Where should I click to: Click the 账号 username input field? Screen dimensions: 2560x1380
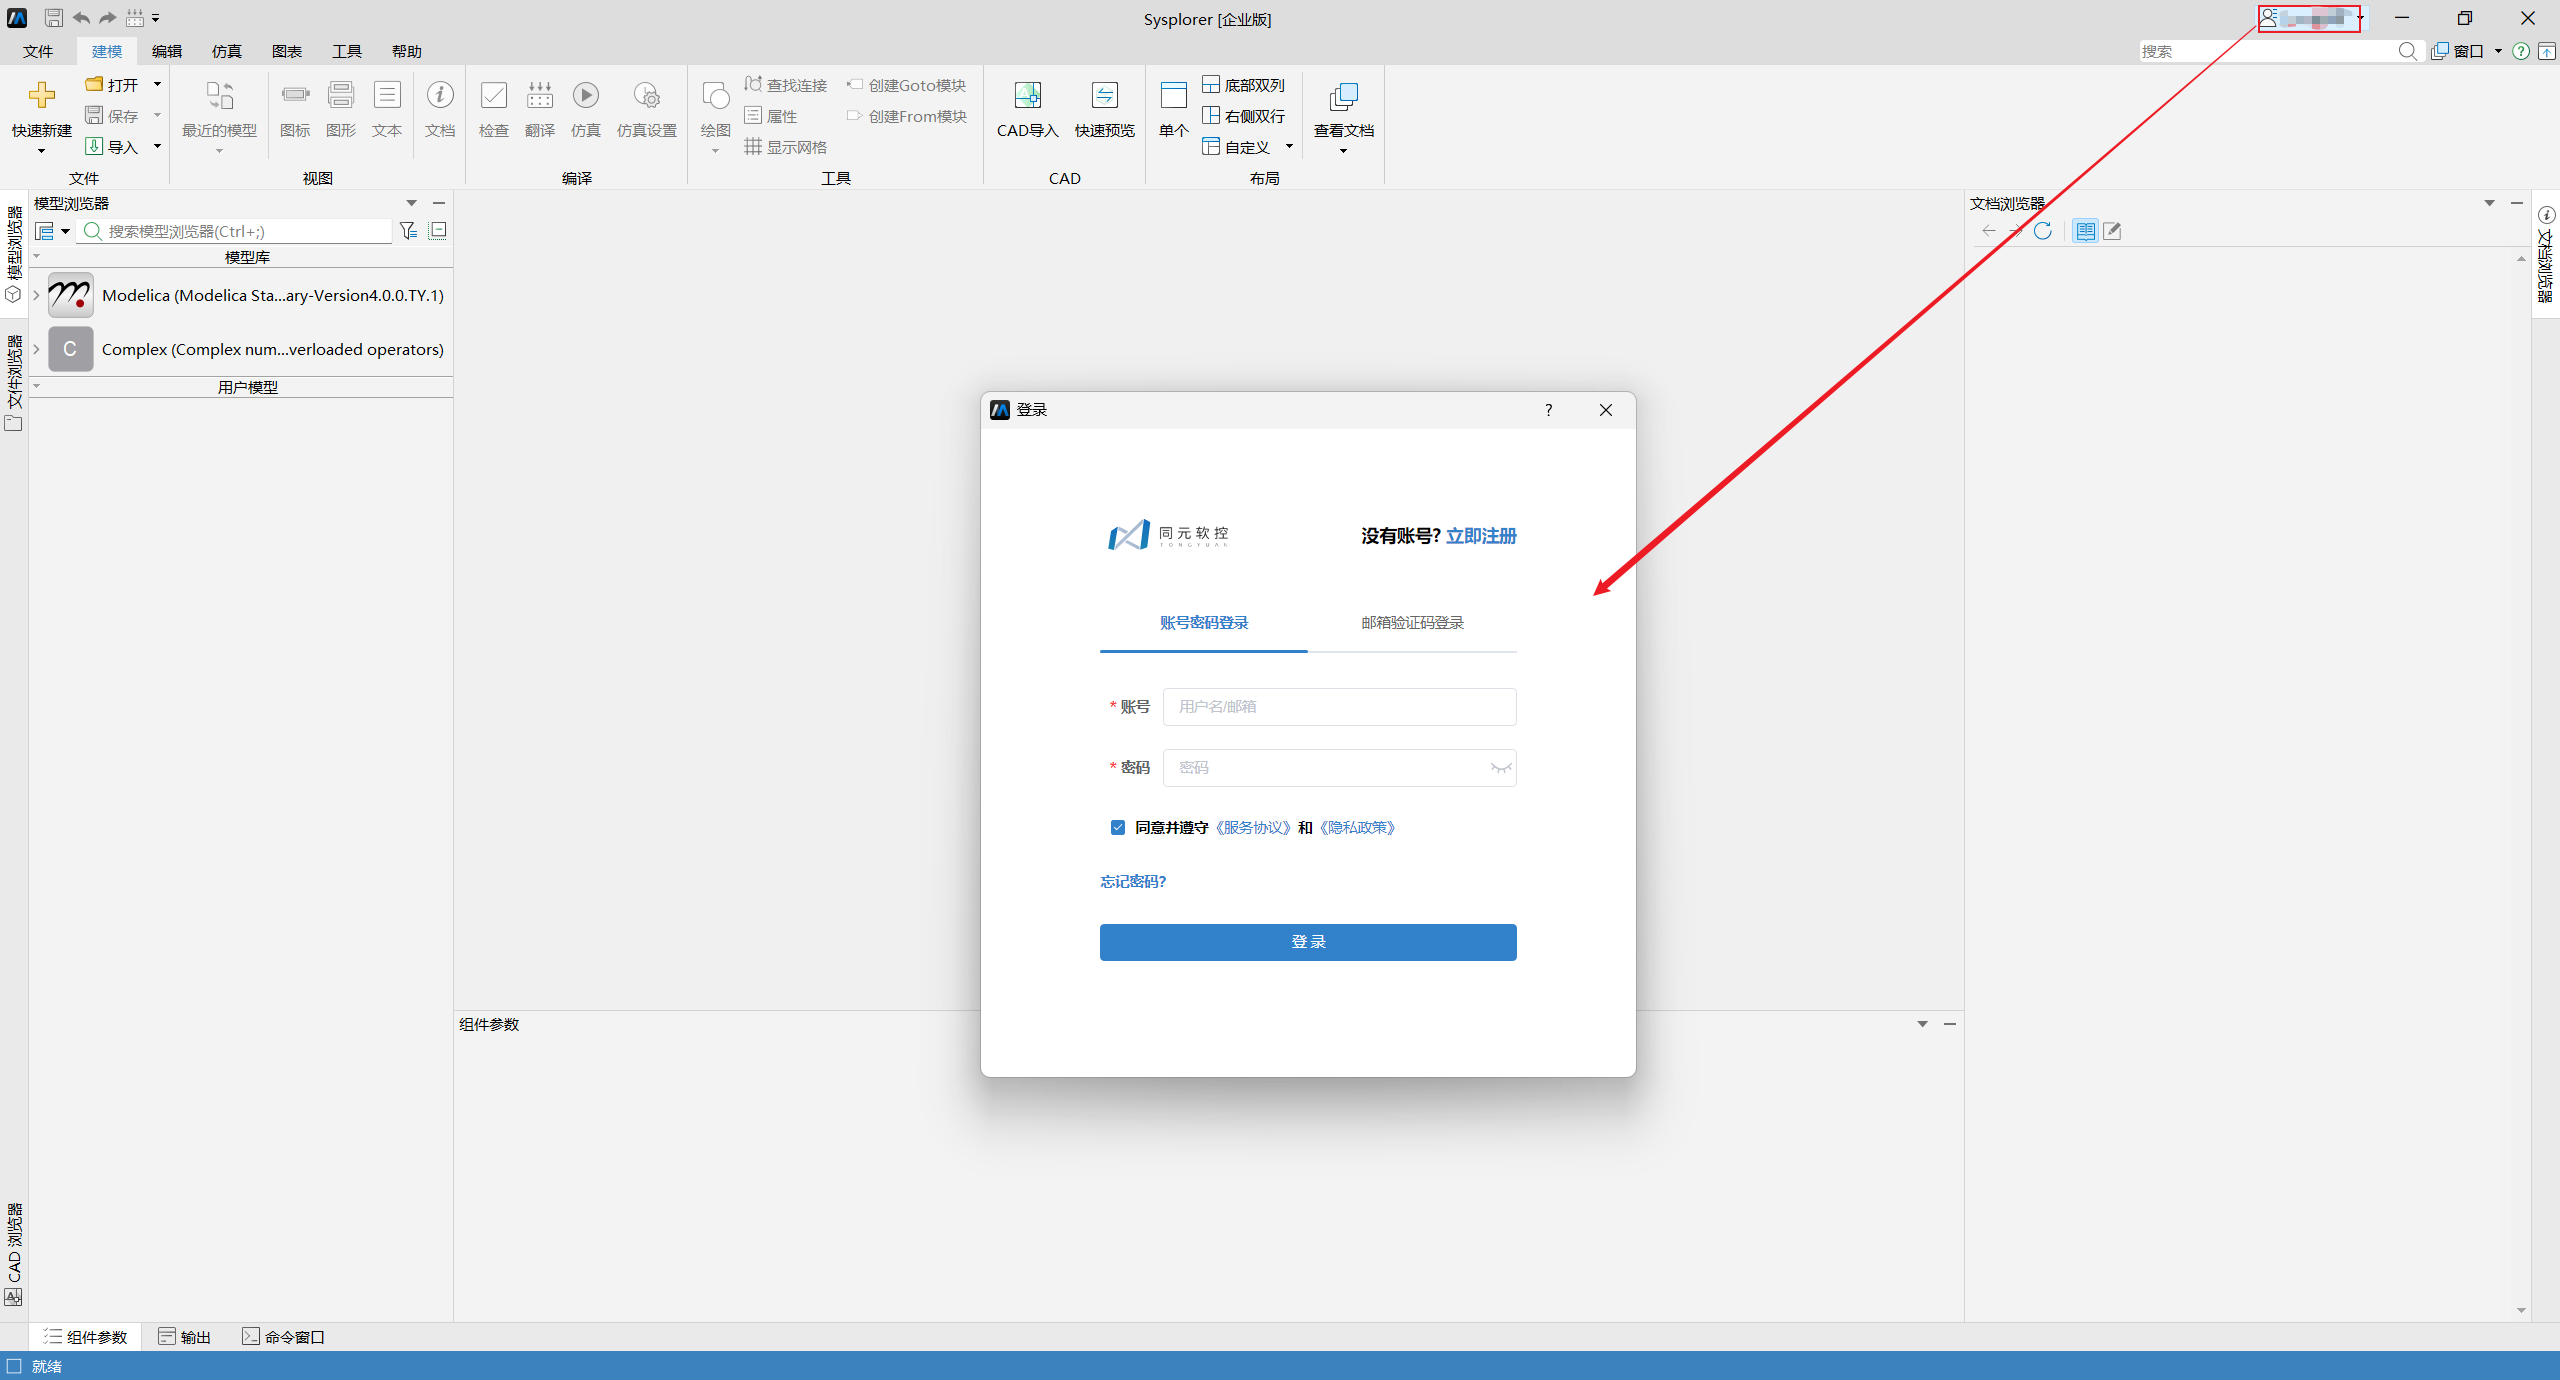pyautogui.click(x=1340, y=707)
